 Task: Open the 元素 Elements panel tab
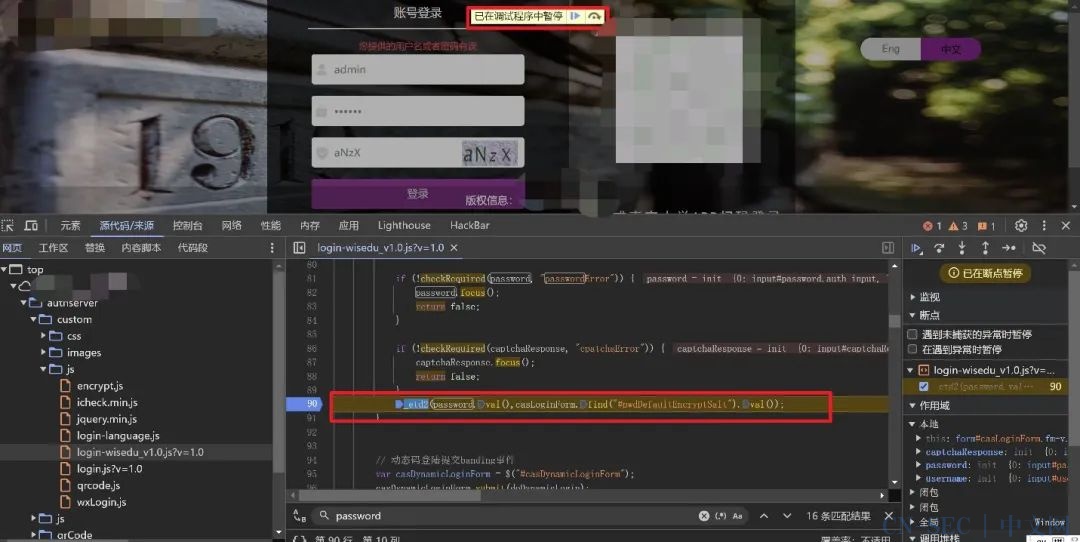(70, 225)
